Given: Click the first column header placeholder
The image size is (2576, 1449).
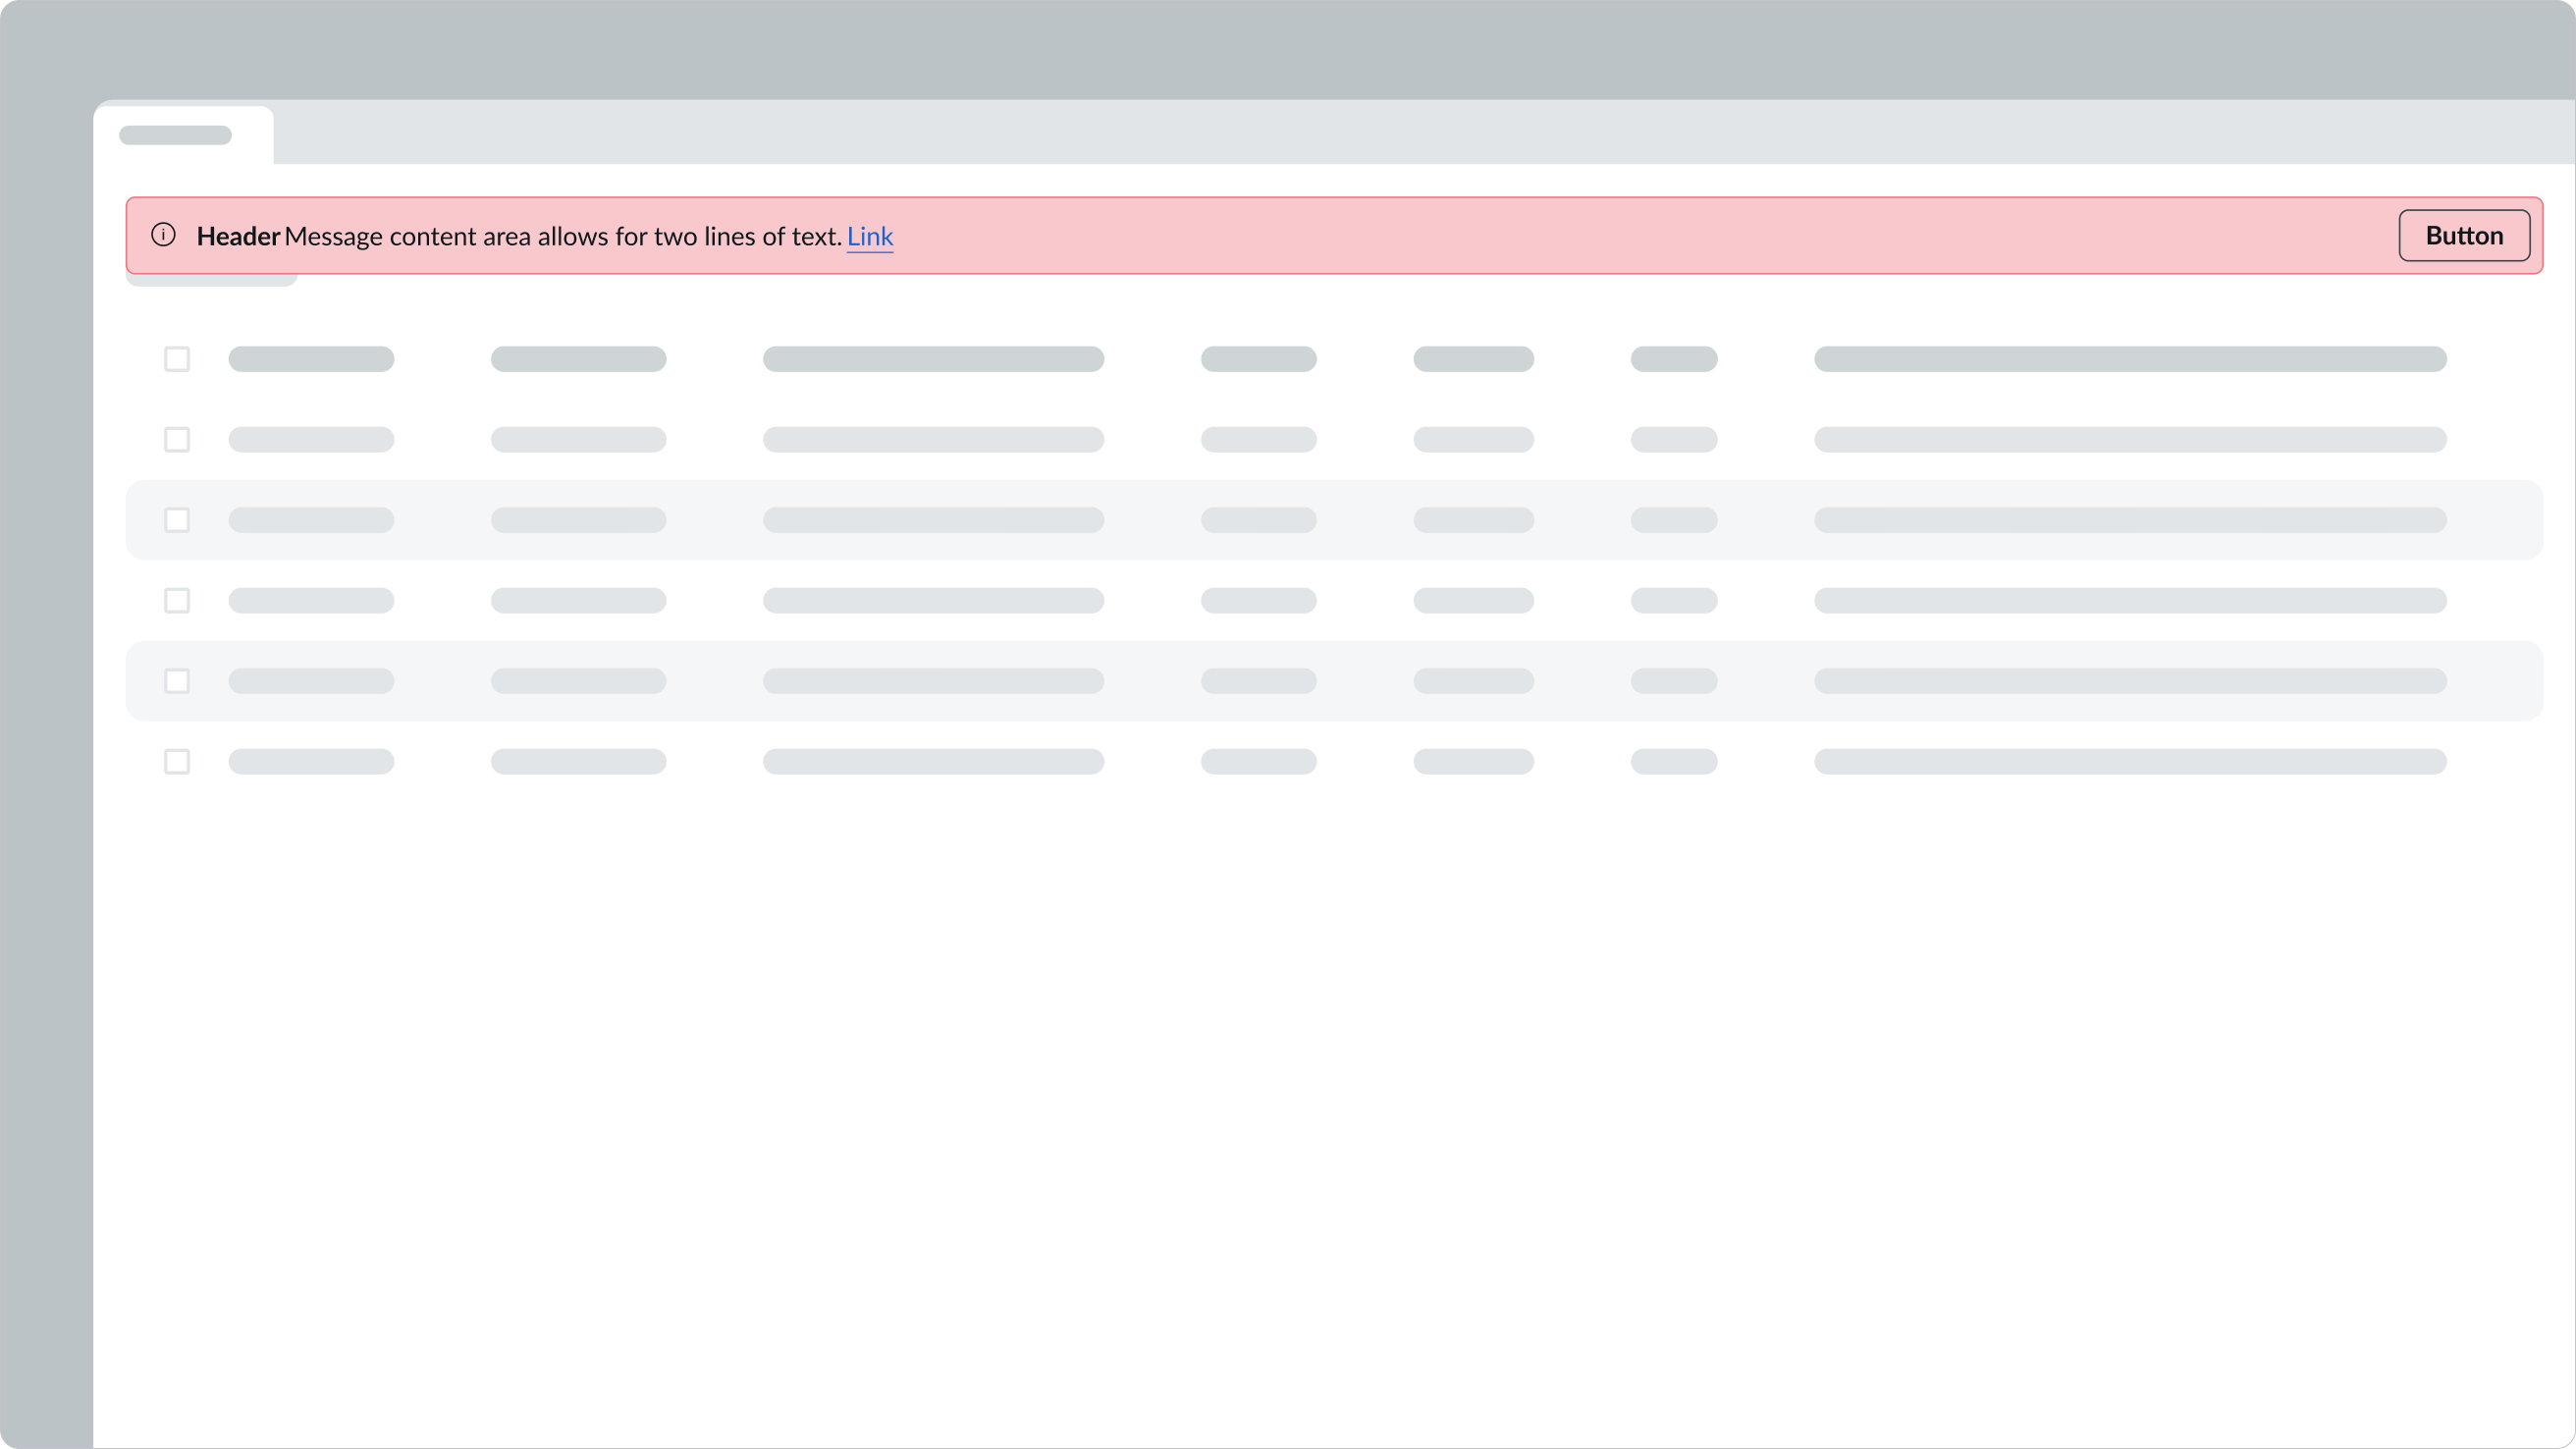Looking at the screenshot, I should pos(311,359).
